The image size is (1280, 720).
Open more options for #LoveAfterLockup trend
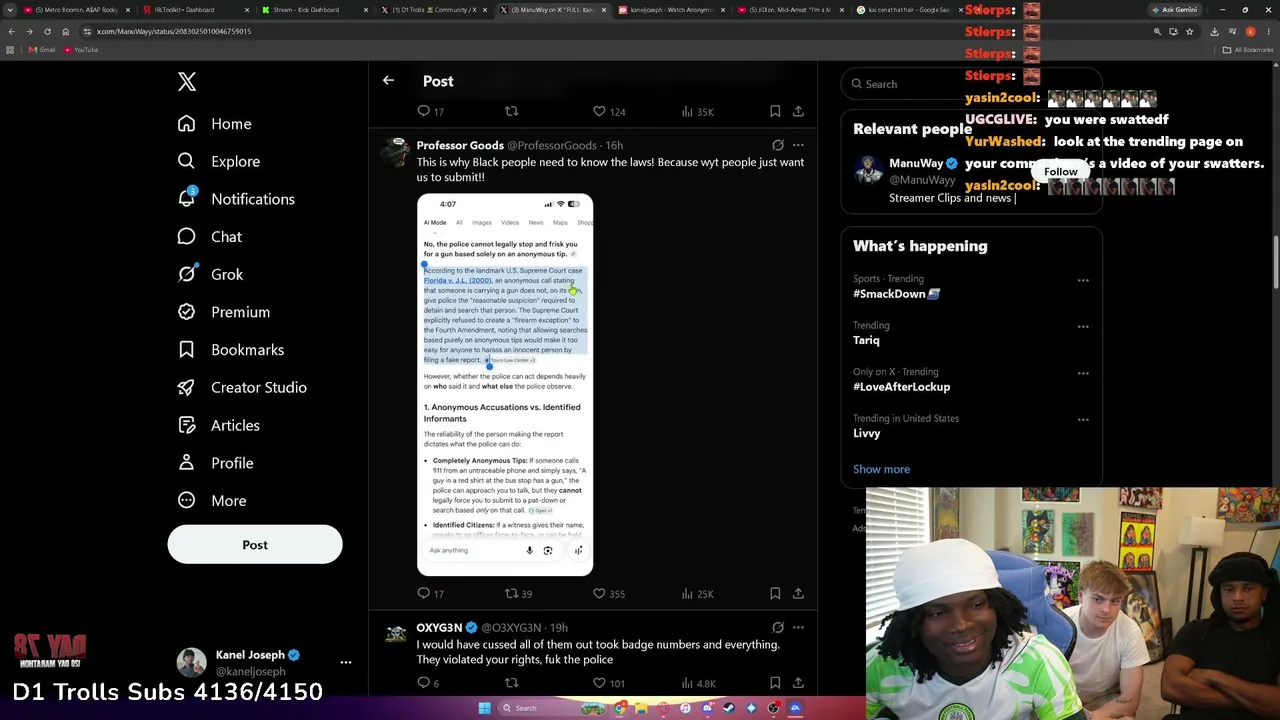tap(1083, 373)
